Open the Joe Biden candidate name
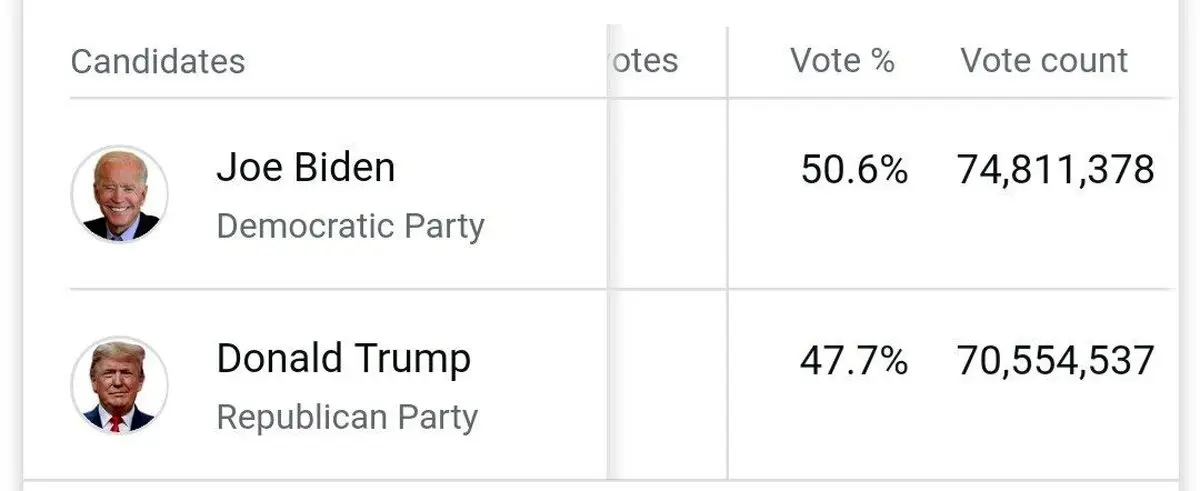 [305, 167]
